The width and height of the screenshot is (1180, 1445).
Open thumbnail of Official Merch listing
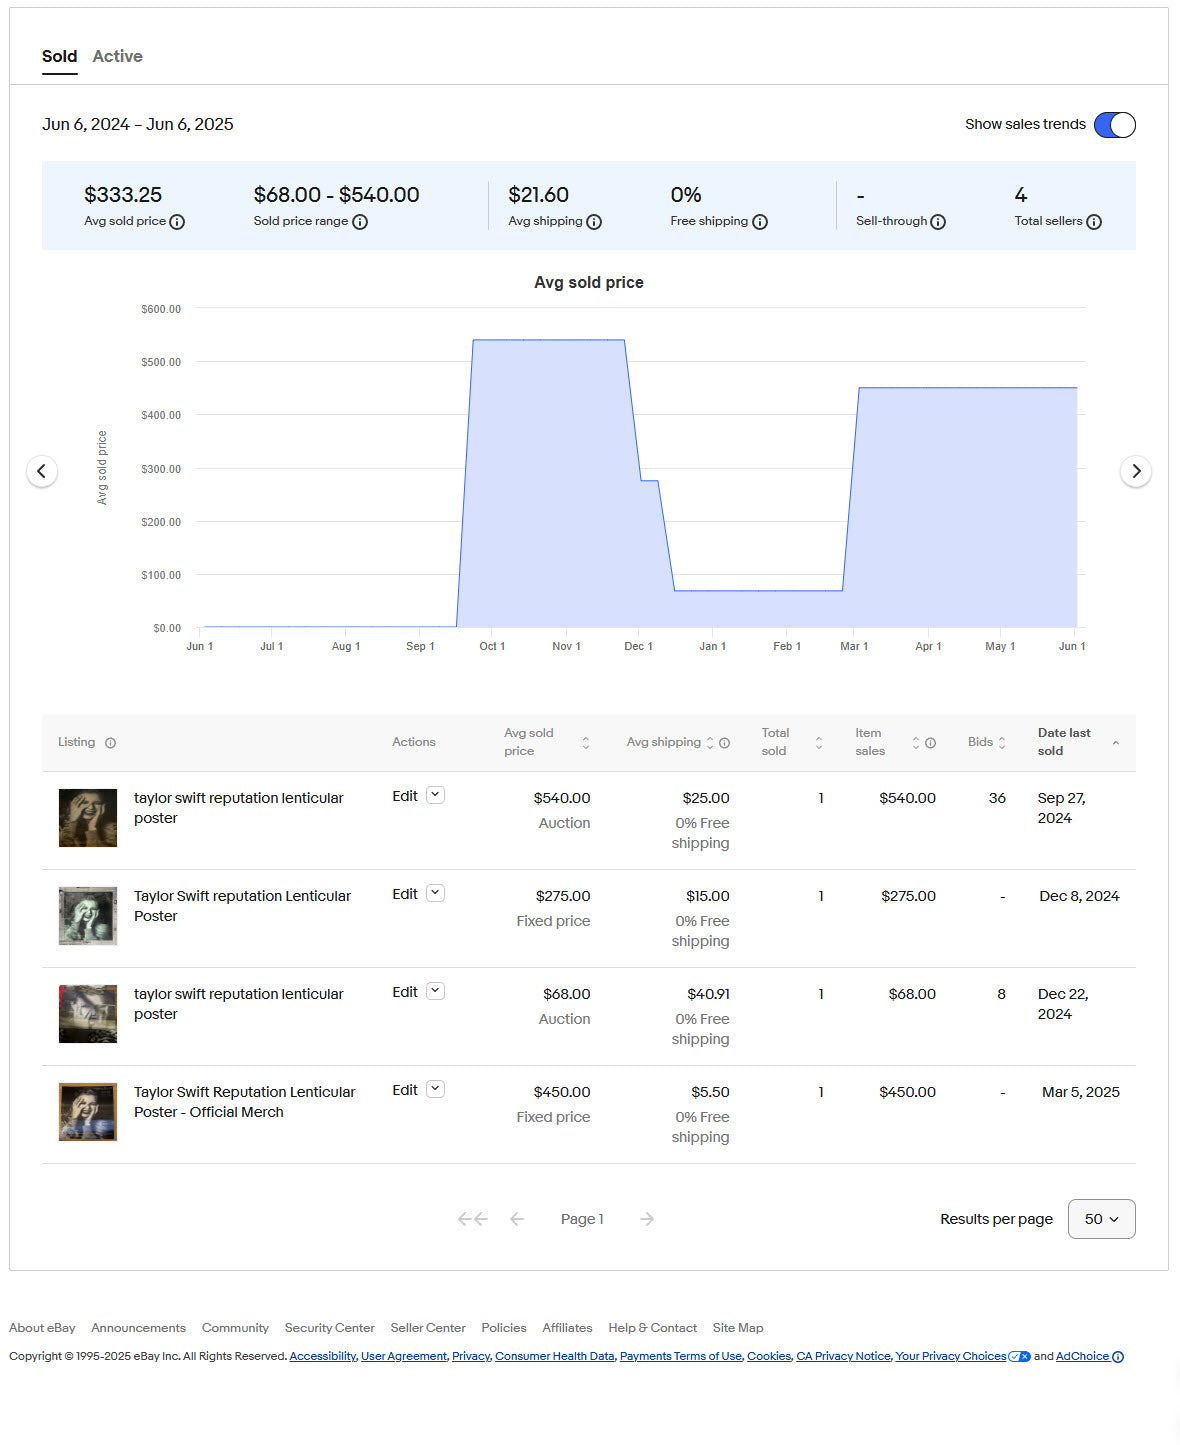(x=88, y=1112)
